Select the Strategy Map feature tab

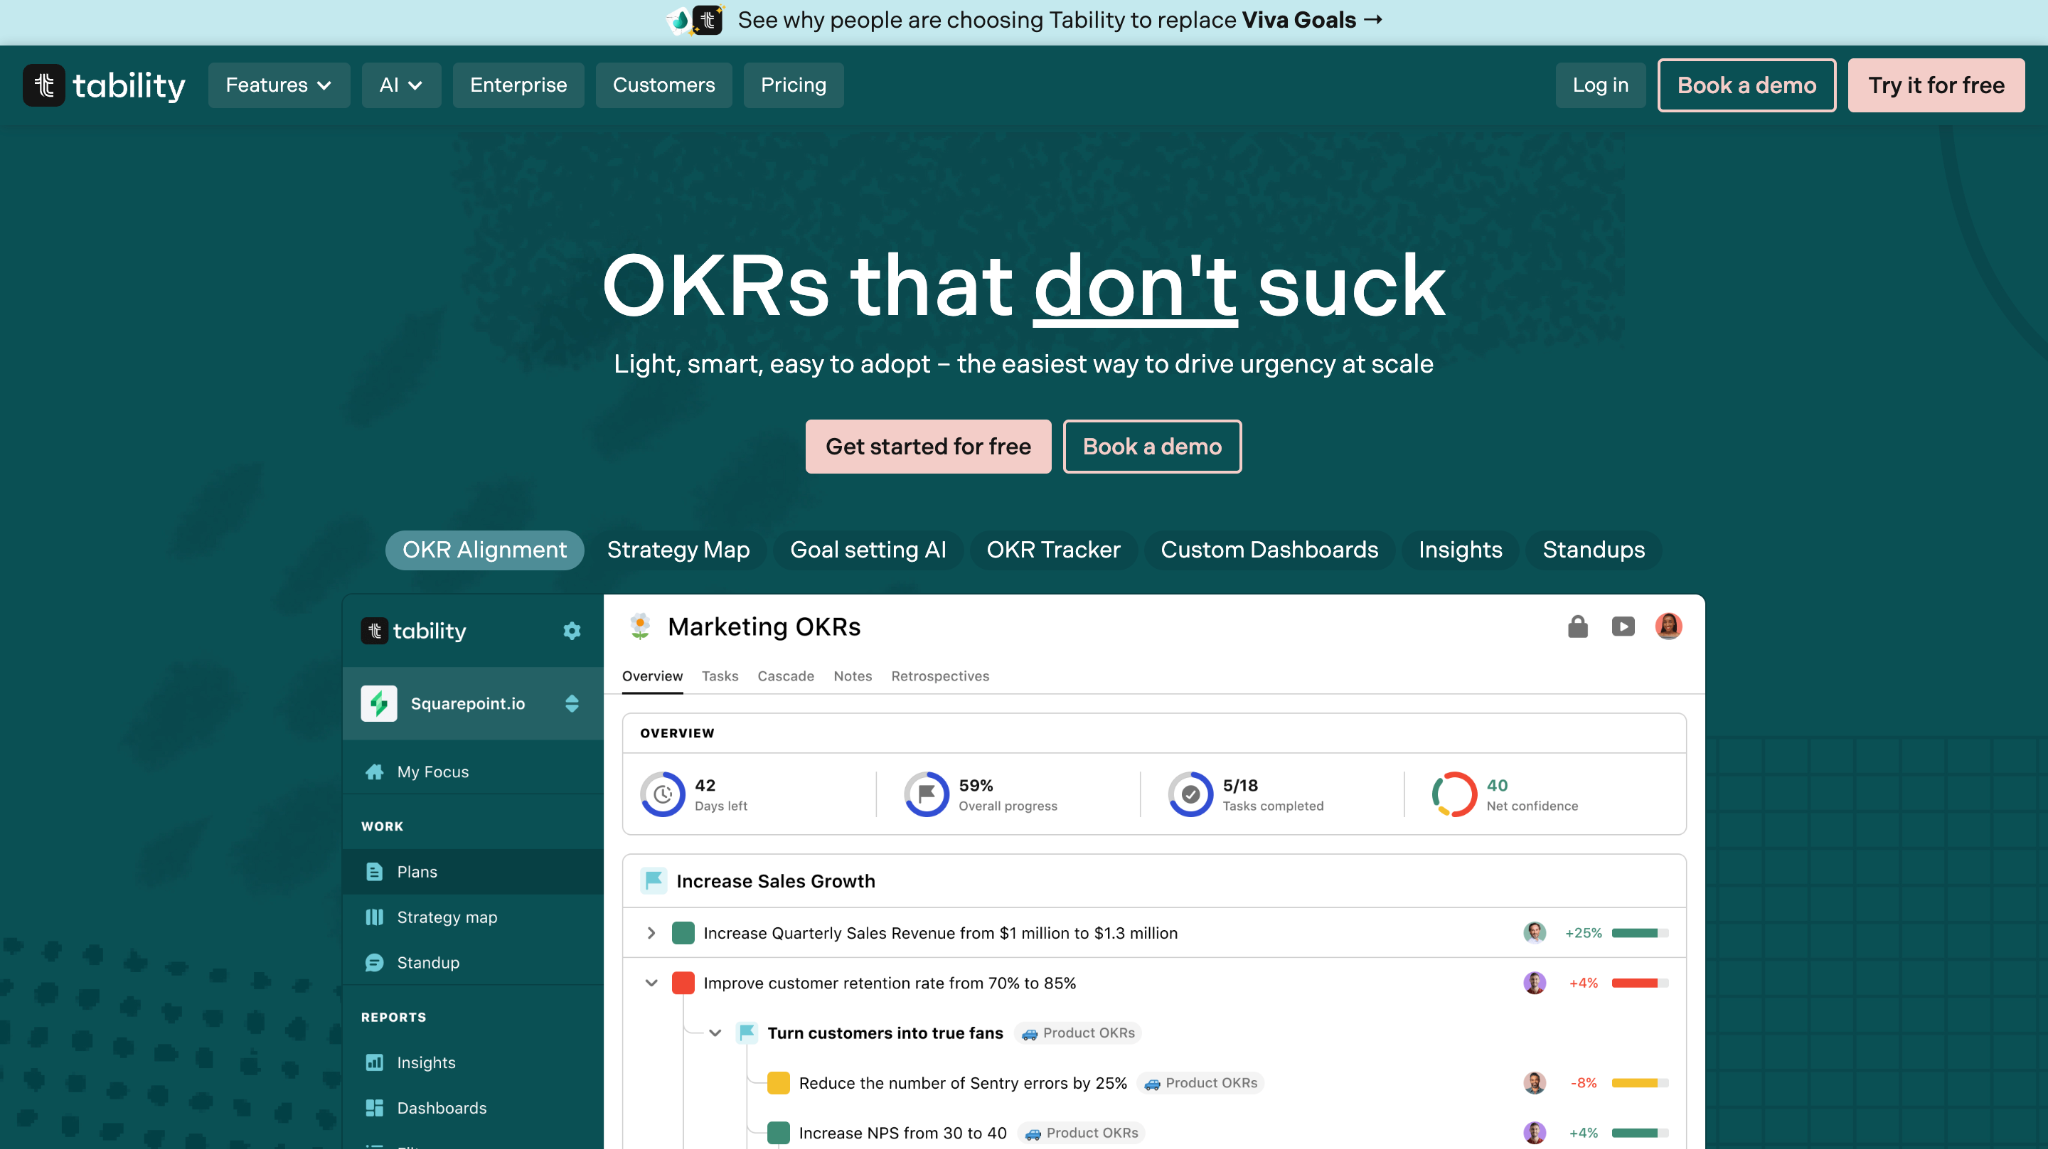point(678,550)
